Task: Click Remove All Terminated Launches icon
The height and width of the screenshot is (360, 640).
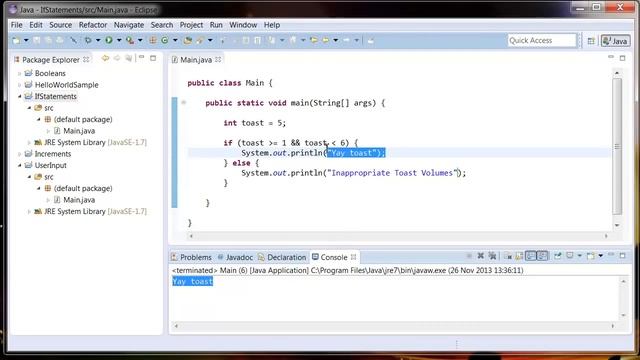Action: point(492,256)
